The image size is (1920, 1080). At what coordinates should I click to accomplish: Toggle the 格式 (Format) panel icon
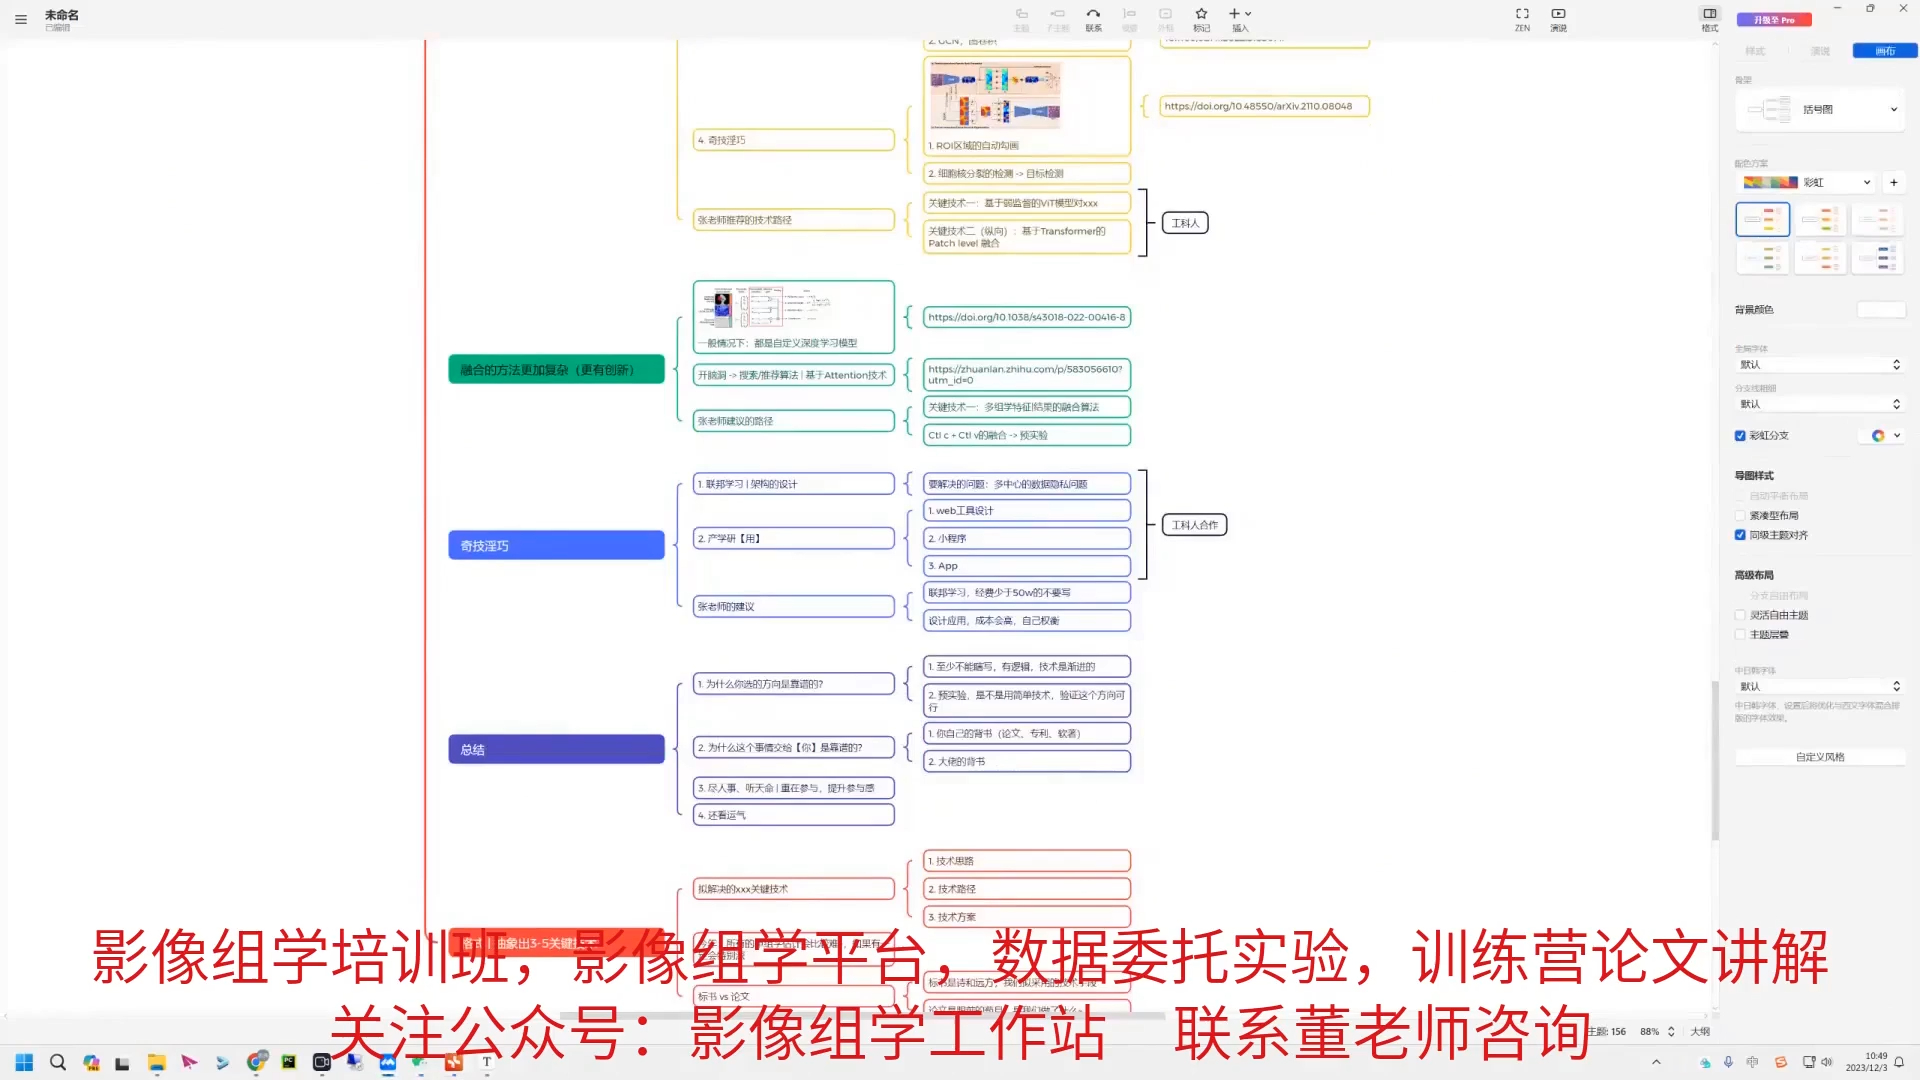[1709, 19]
